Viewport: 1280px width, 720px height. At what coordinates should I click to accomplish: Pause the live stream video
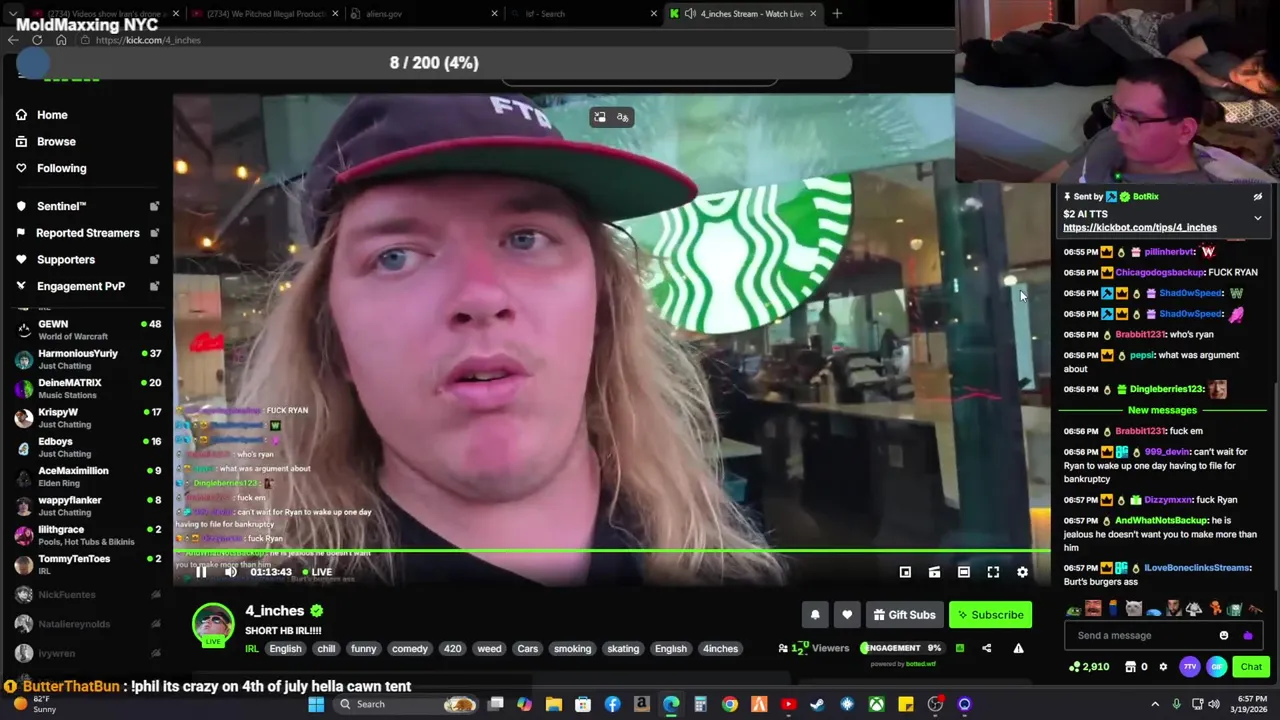(x=201, y=572)
